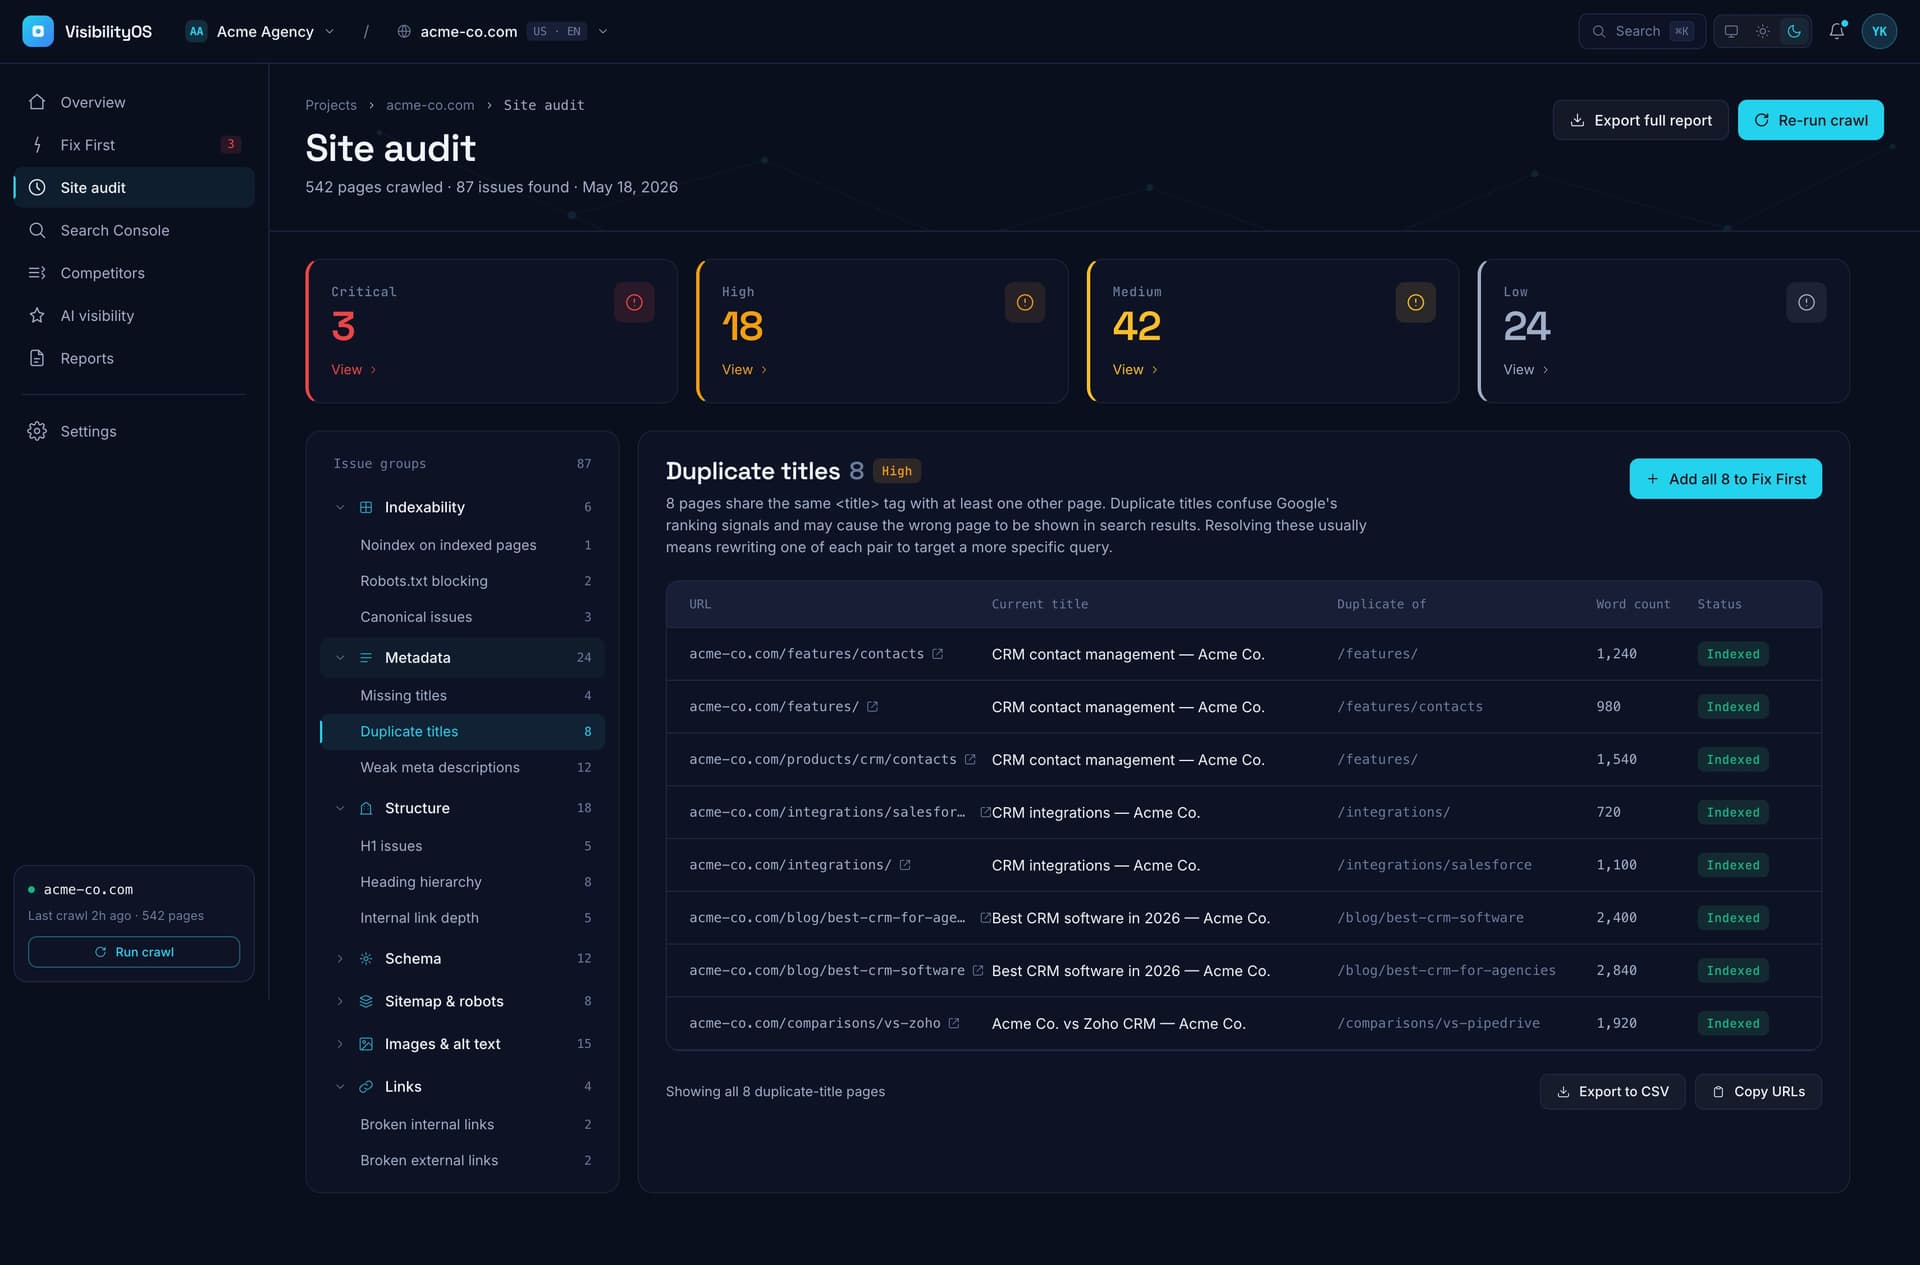
Task: Select Missing titles issue
Action: [462, 696]
